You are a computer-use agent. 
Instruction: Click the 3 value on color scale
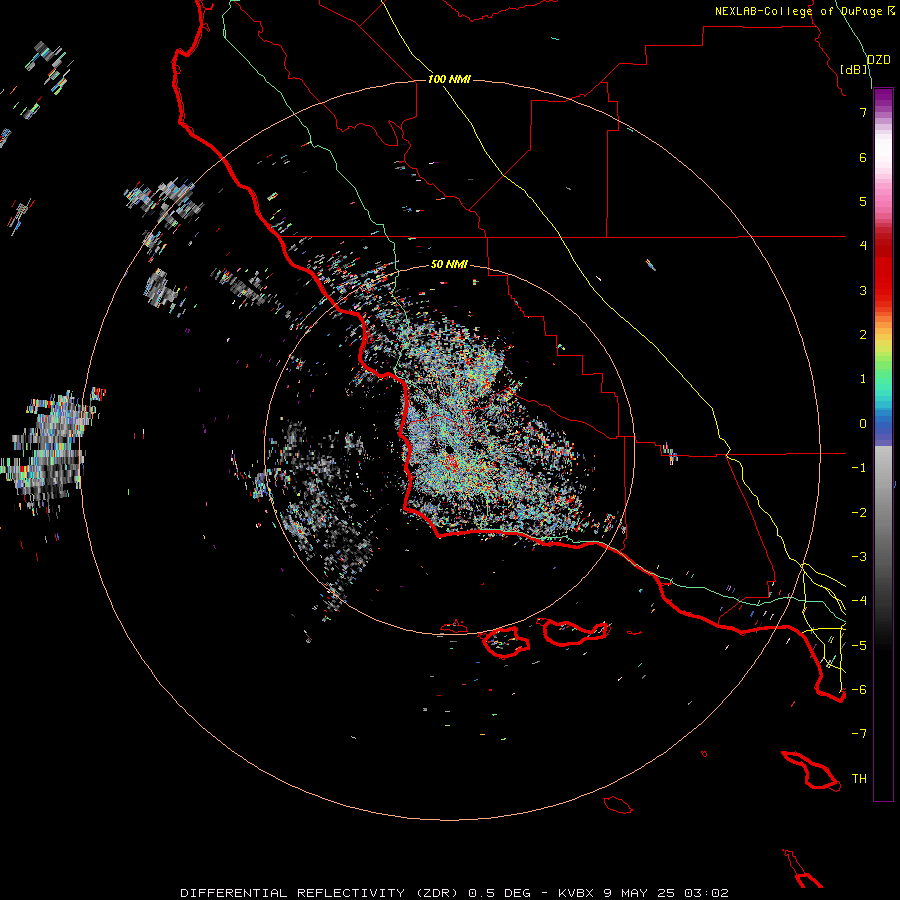[x=863, y=290]
